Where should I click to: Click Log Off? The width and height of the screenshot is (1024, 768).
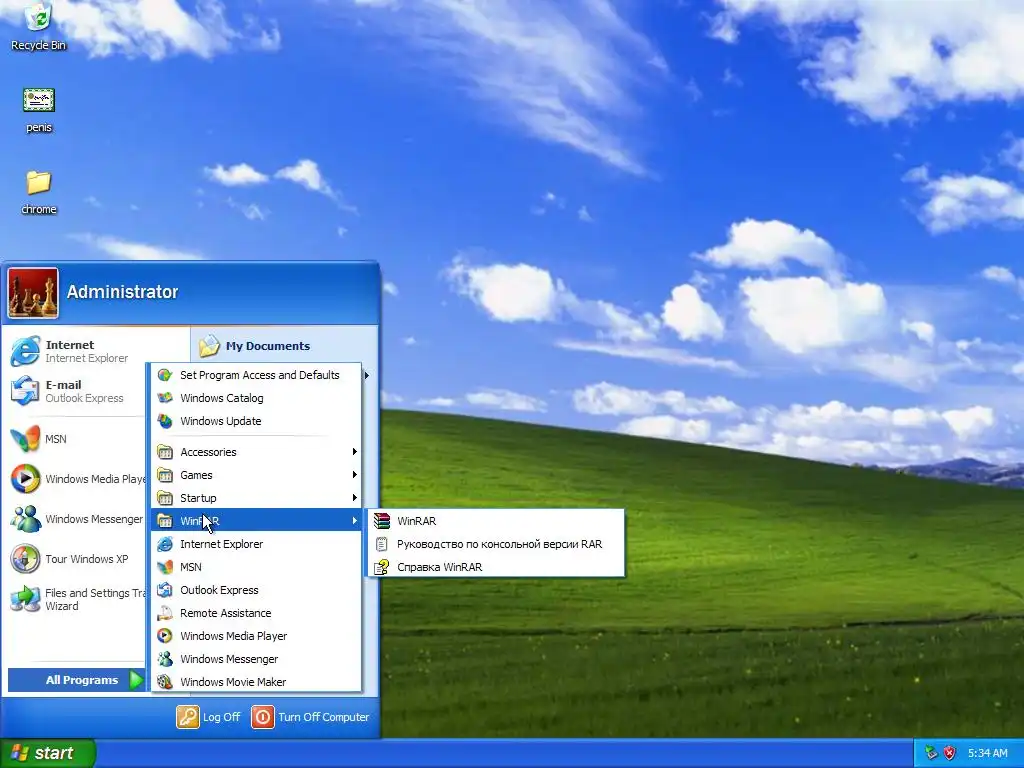click(209, 717)
